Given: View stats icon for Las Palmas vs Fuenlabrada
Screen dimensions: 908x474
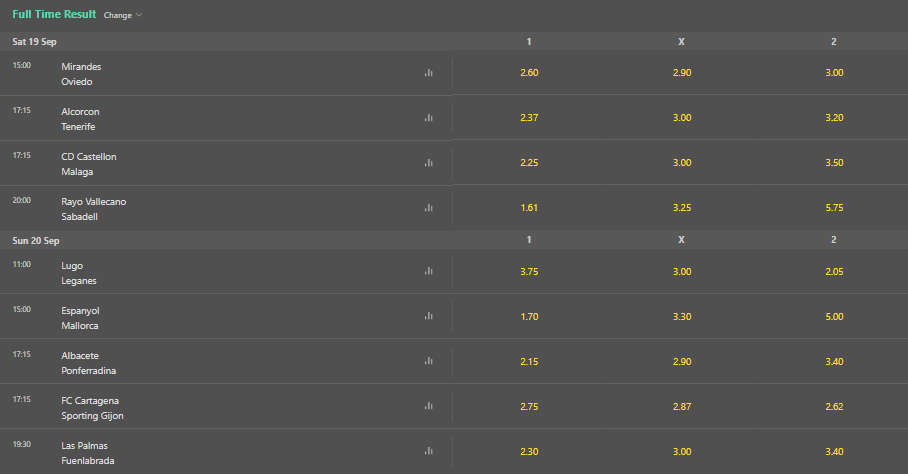Looking at the screenshot, I should pos(429,451).
